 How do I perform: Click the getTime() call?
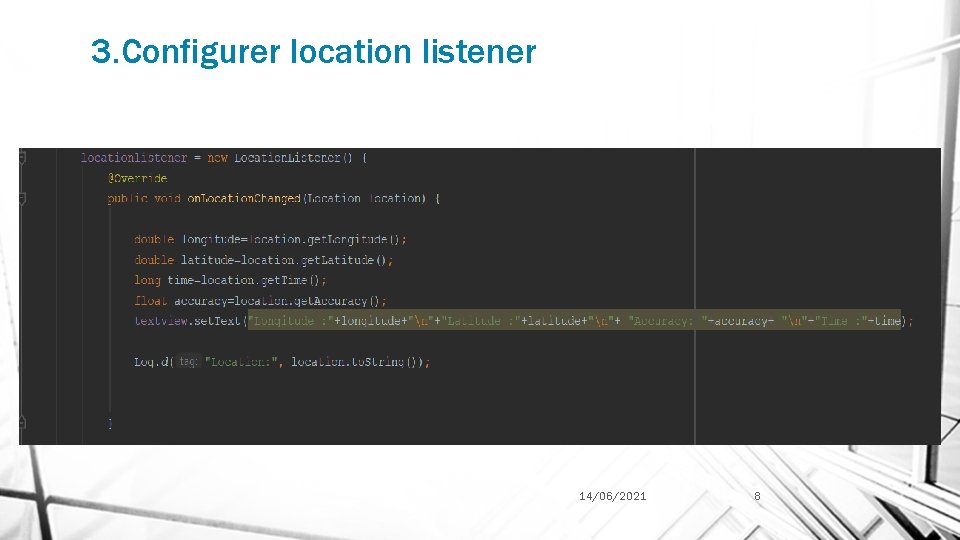click(290, 280)
